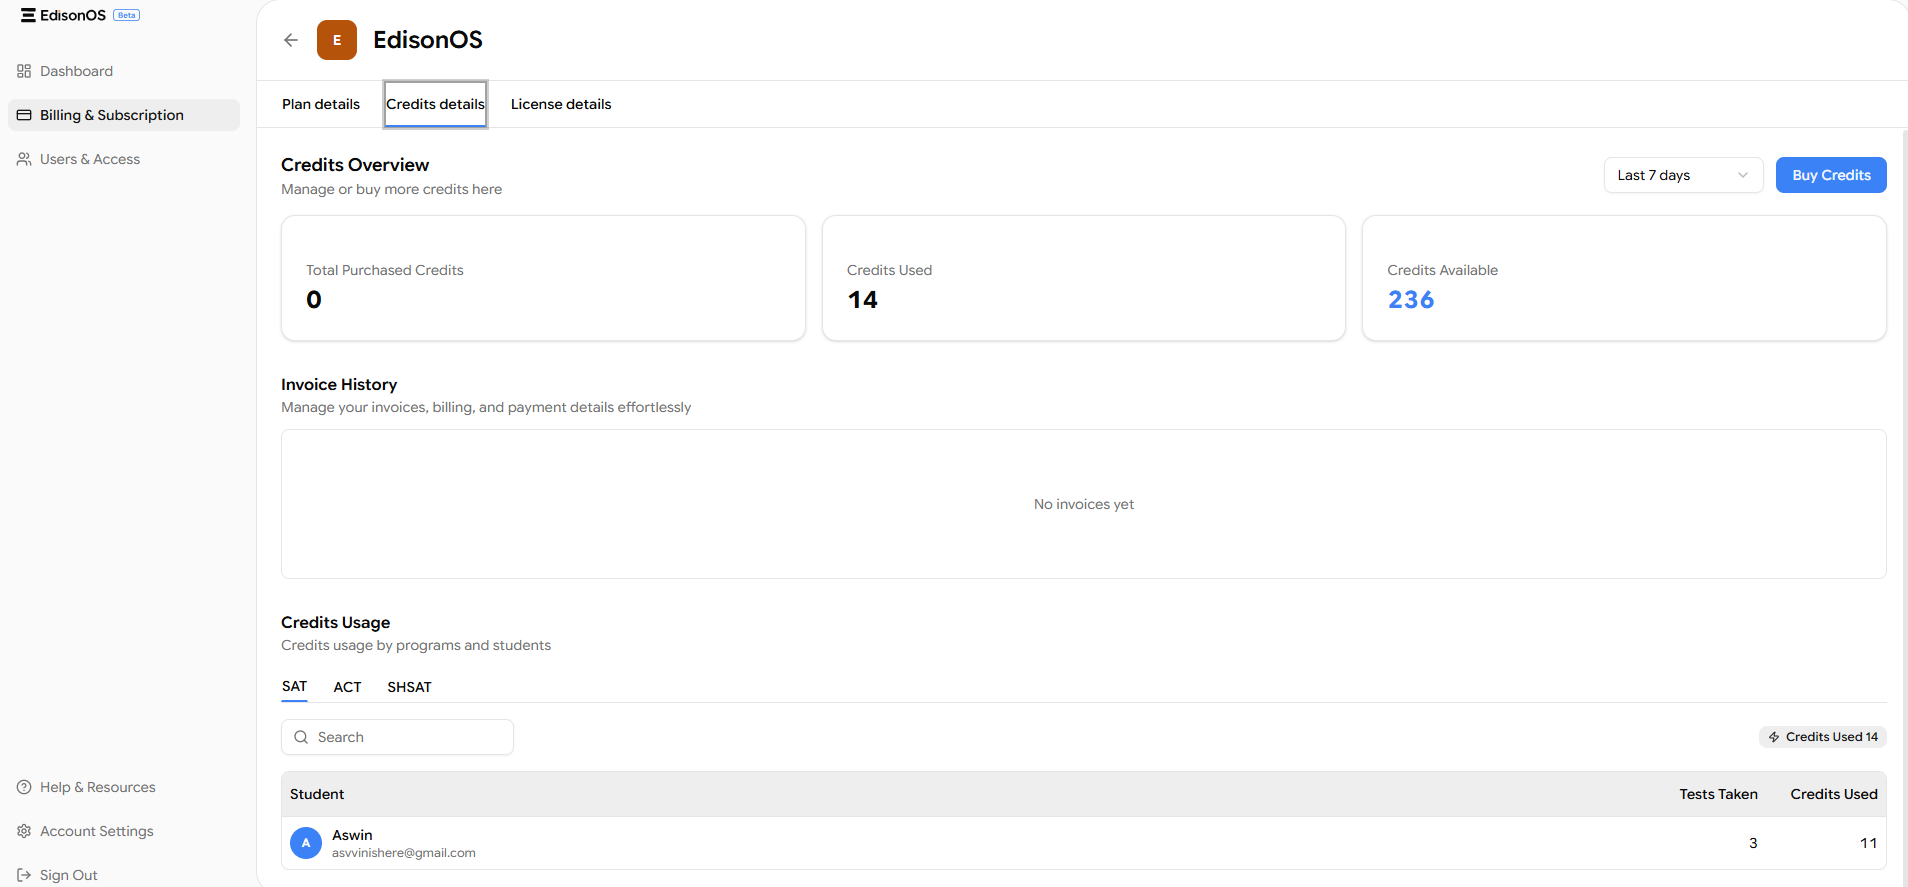Viewport: 1908px width, 887px height.
Task: Open the License details tab
Action: point(561,104)
